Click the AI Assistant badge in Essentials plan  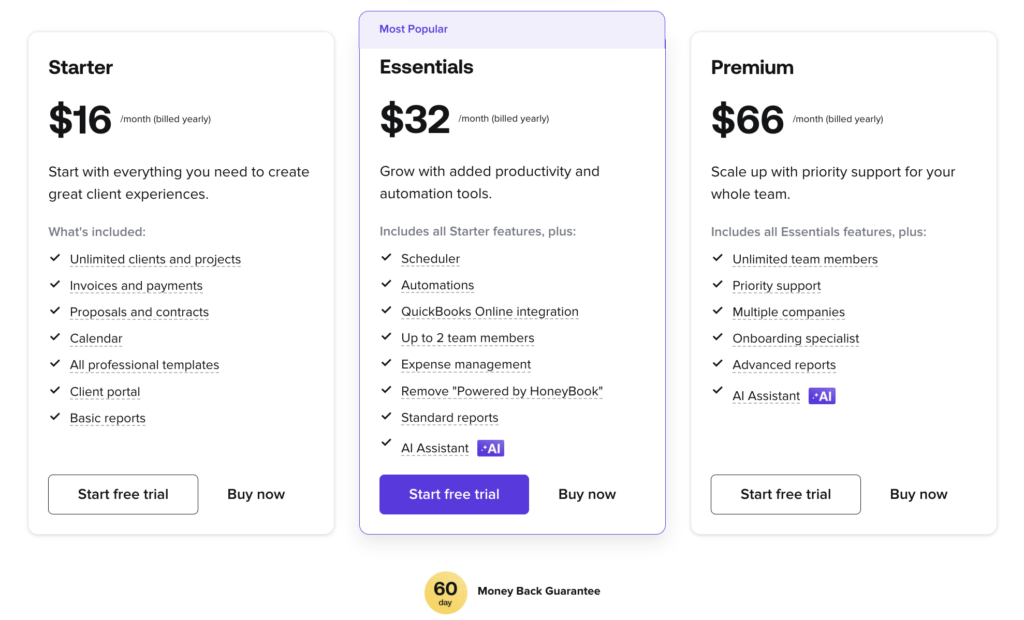click(x=490, y=447)
